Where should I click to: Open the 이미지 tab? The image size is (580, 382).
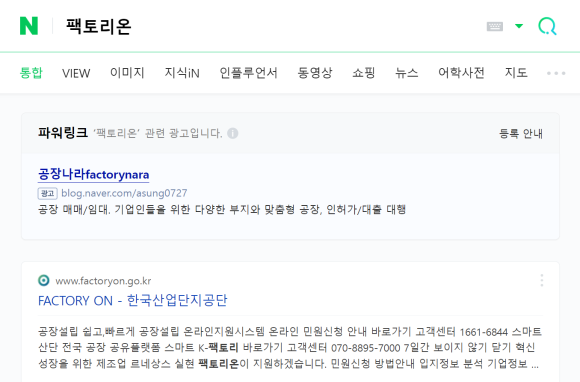[x=127, y=72]
